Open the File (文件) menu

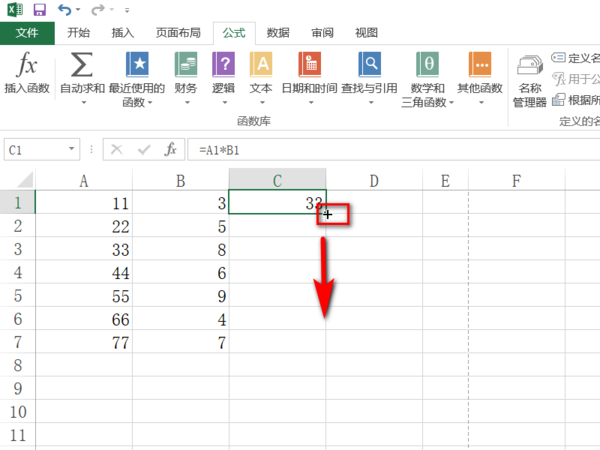(x=27, y=33)
